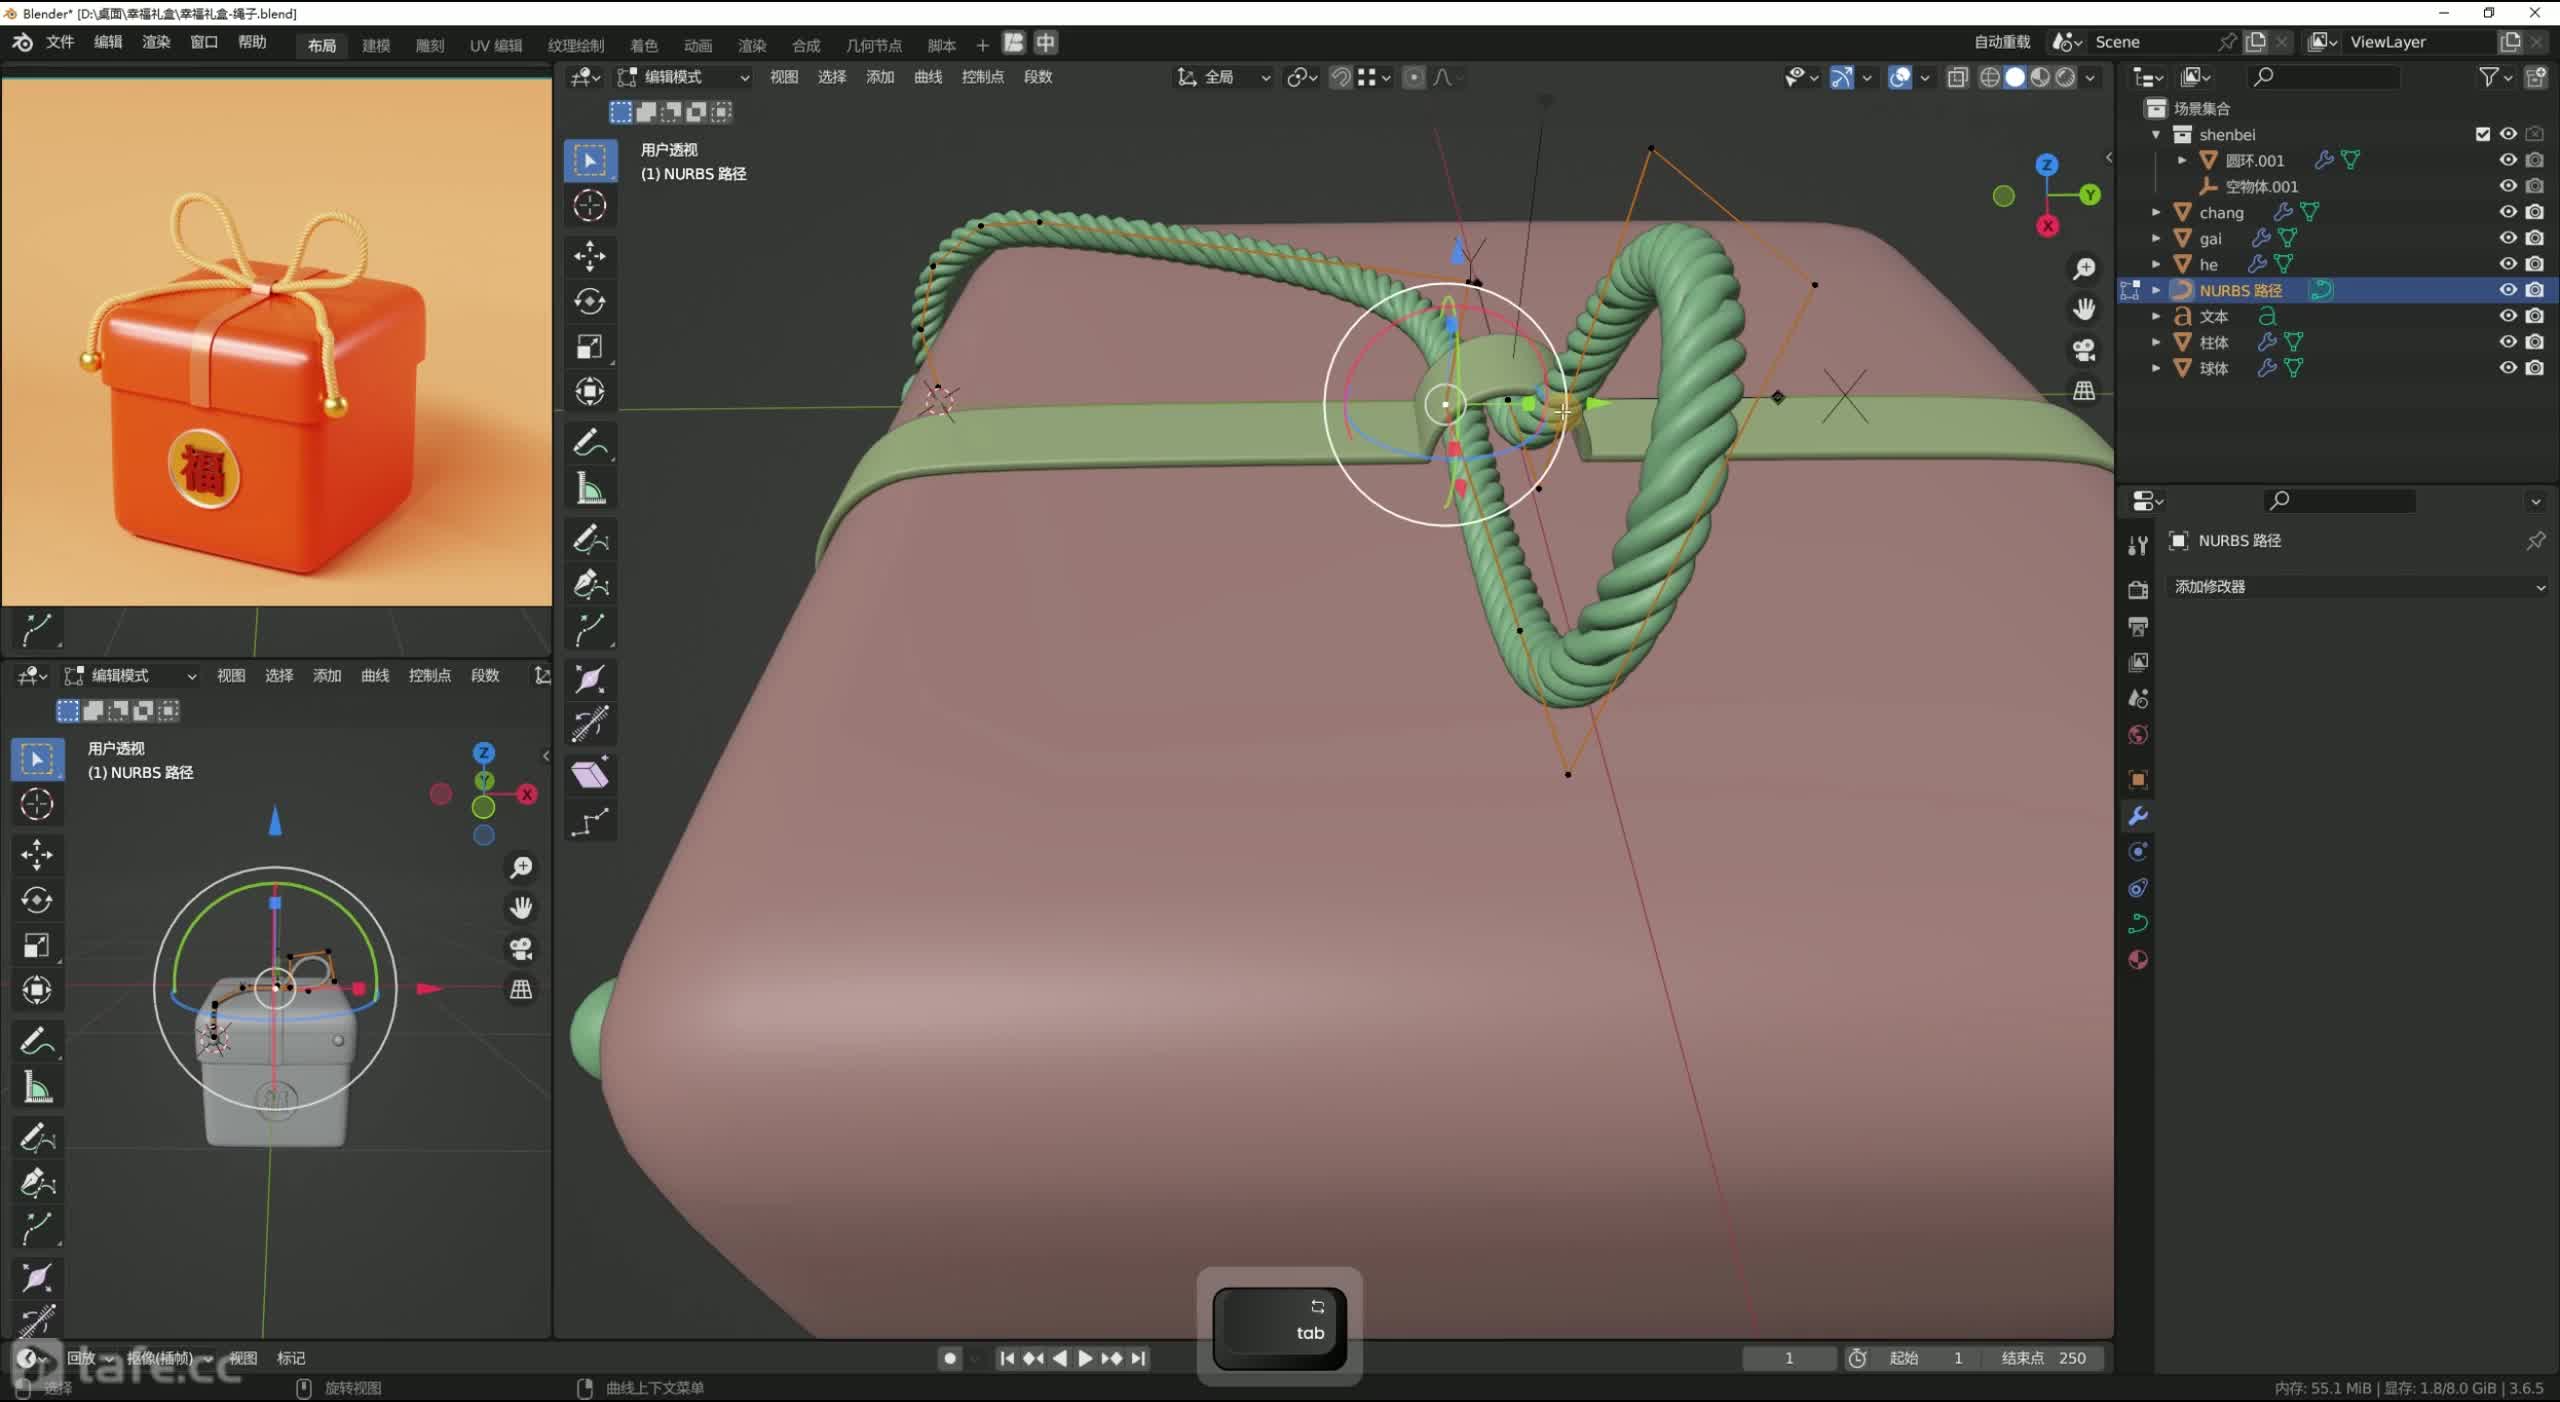This screenshot has width=2560, height=1402.
Task: Expand the he object in outliner
Action: (x=2156, y=264)
